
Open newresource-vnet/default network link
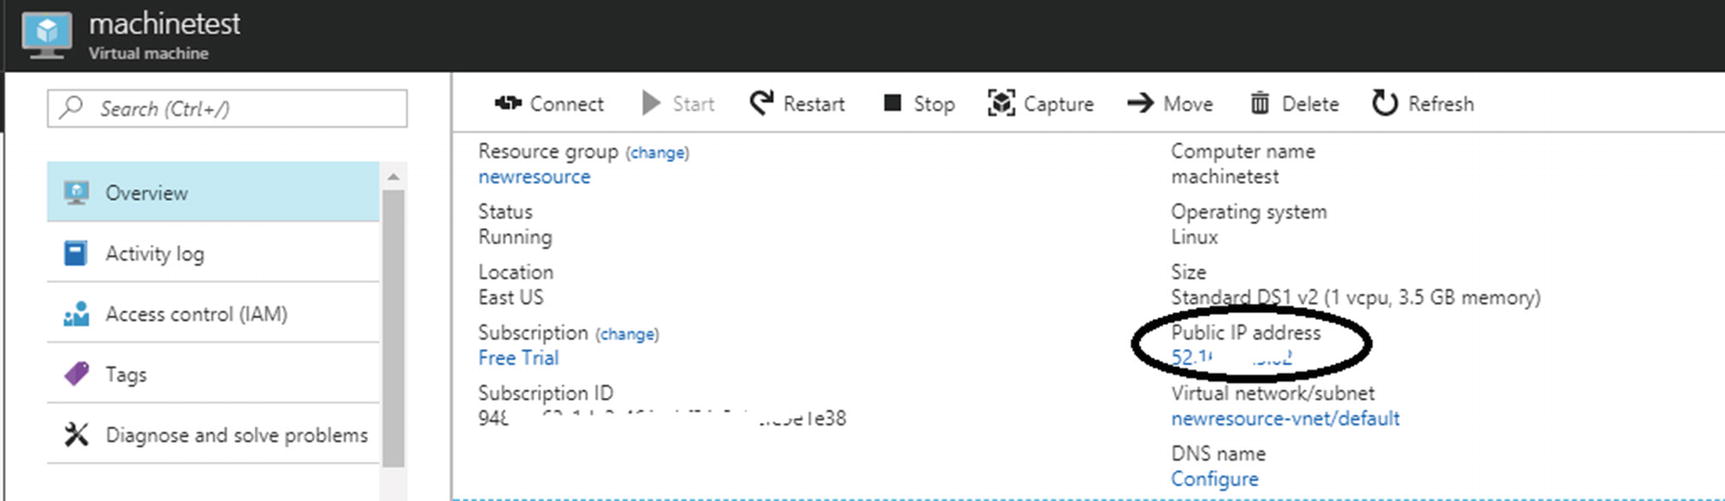click(1285, 419)
